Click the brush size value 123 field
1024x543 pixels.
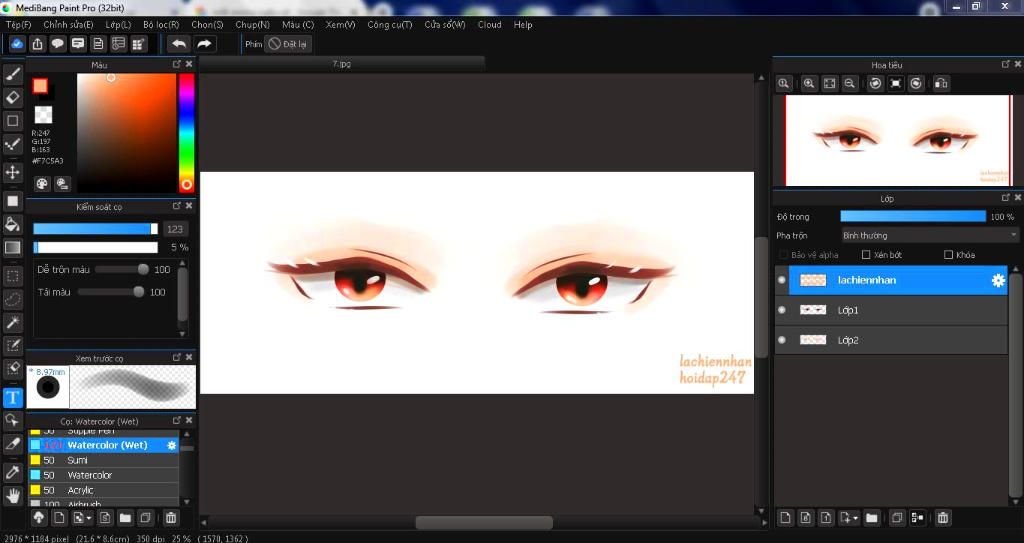(x=175, y=229)
